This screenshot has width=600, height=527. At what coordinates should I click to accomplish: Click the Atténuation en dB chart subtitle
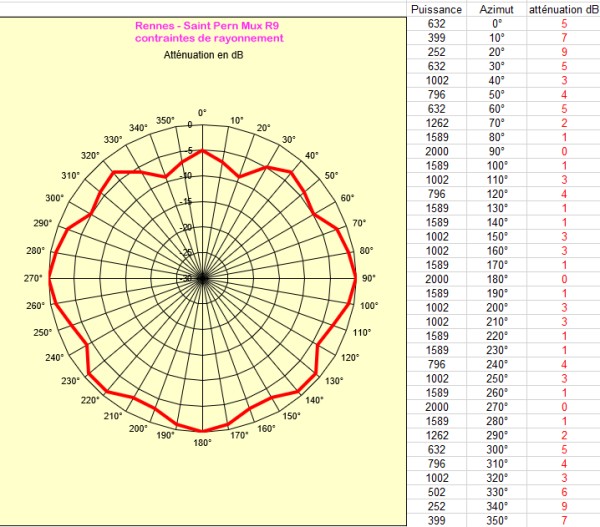point(204,55)
